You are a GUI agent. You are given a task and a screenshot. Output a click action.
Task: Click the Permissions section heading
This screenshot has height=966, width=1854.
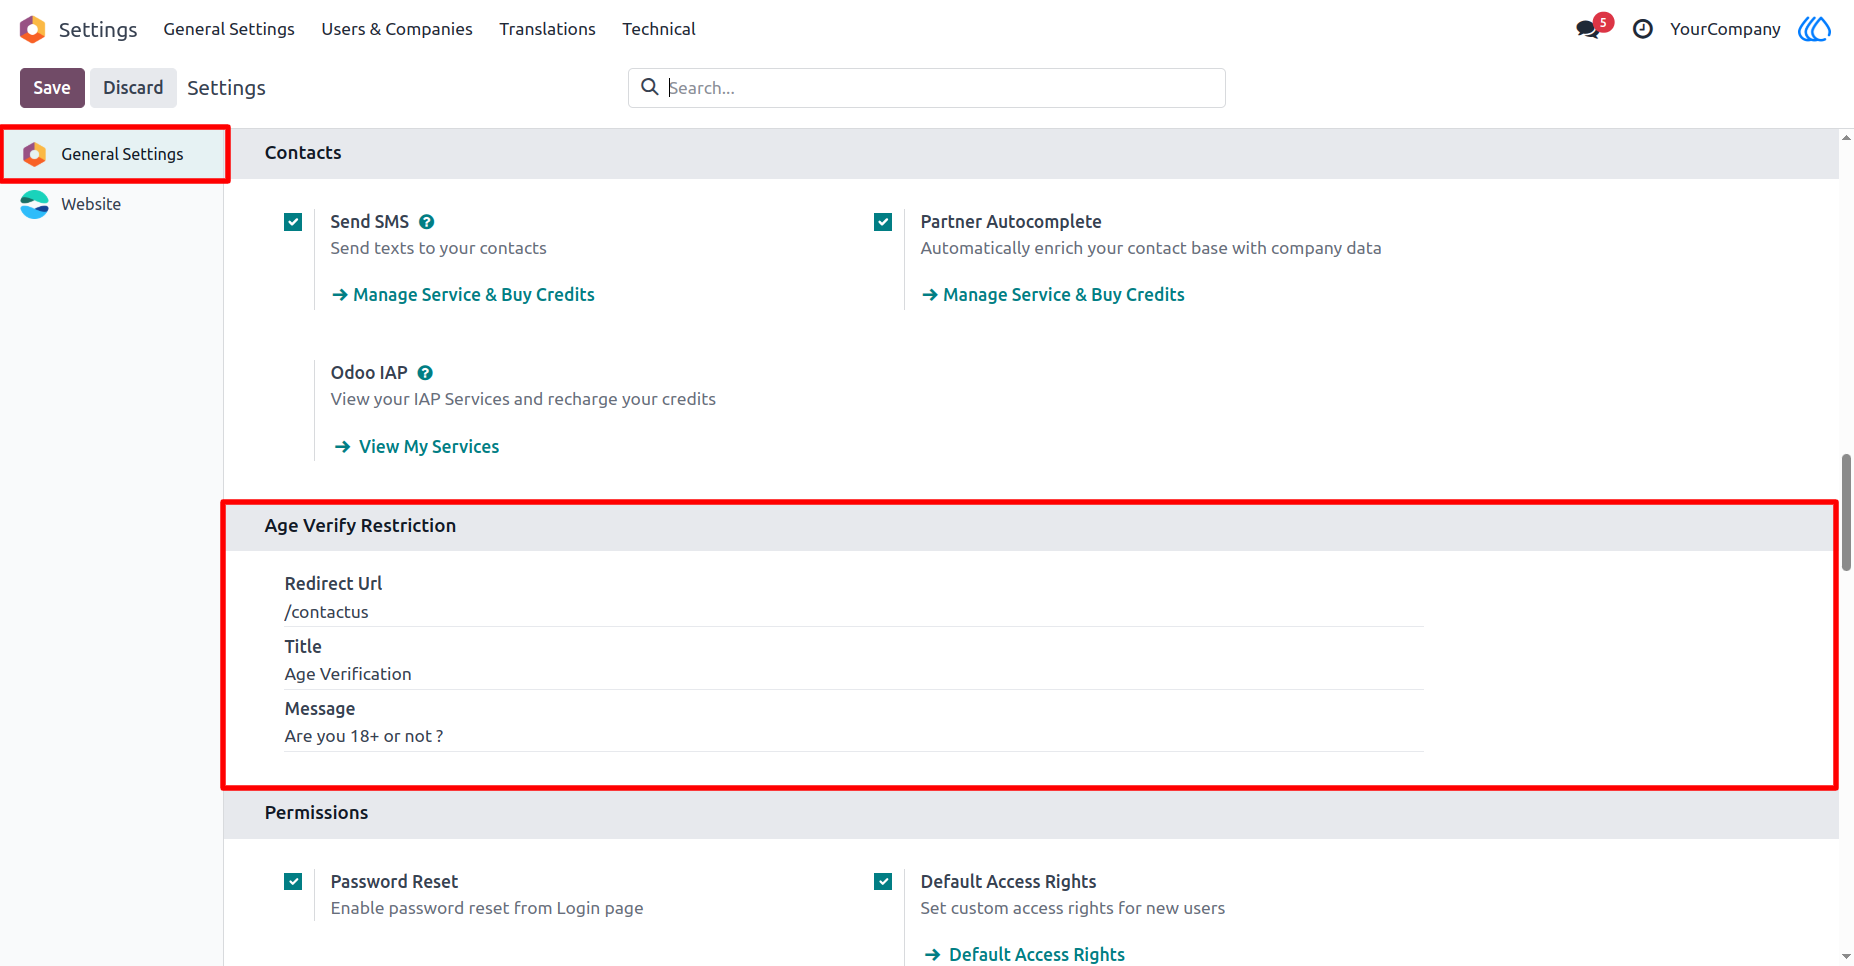pyautogui.click(x=316, y=813)
